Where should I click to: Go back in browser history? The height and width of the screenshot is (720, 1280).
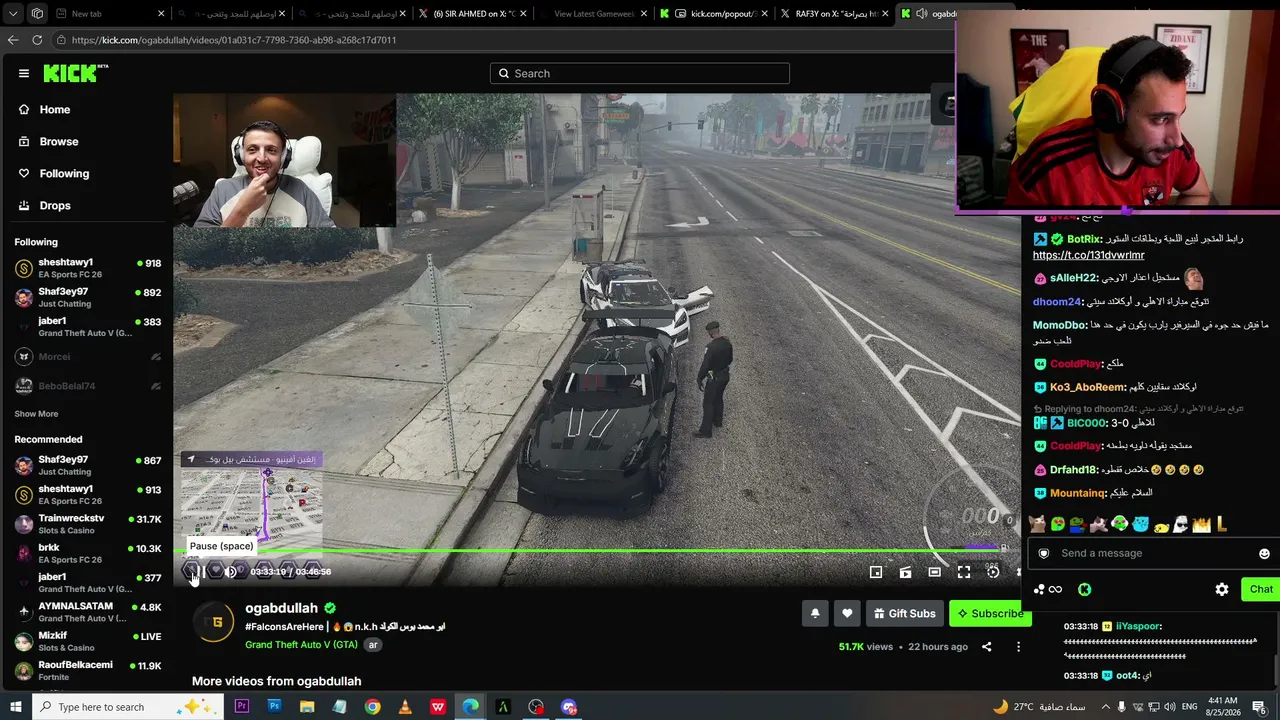[x=13, y=40]
